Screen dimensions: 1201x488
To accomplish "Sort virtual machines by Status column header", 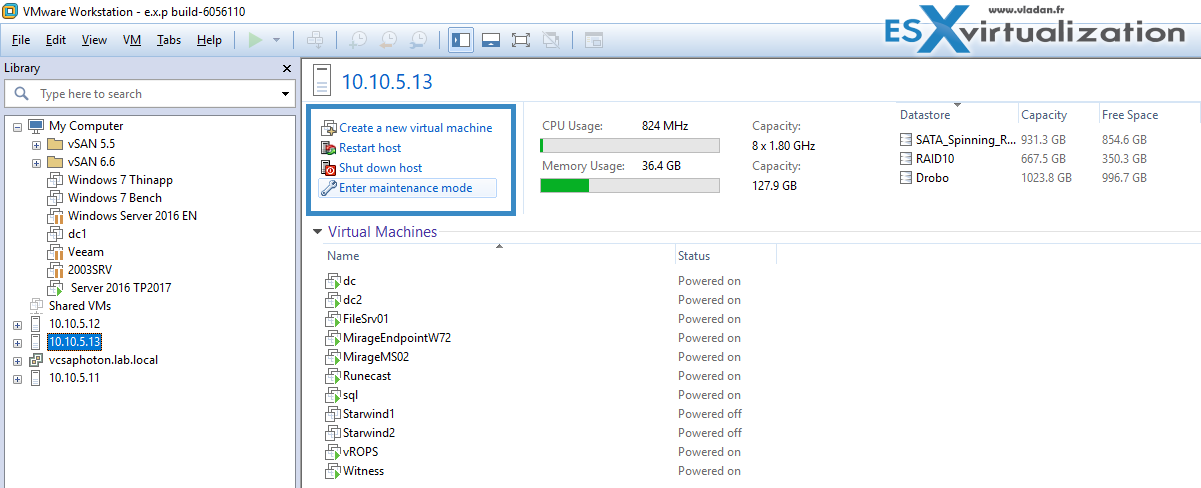I will pos(695,256).
